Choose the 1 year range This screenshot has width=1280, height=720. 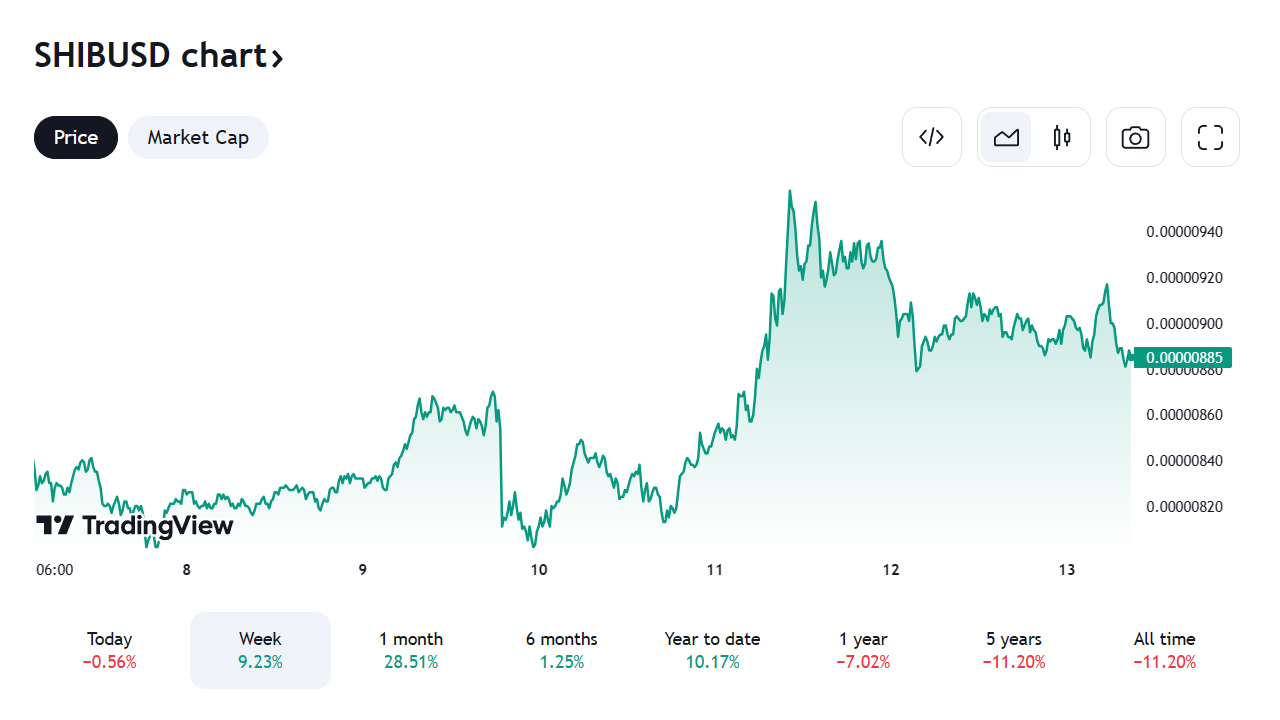(x=863, y=650)
